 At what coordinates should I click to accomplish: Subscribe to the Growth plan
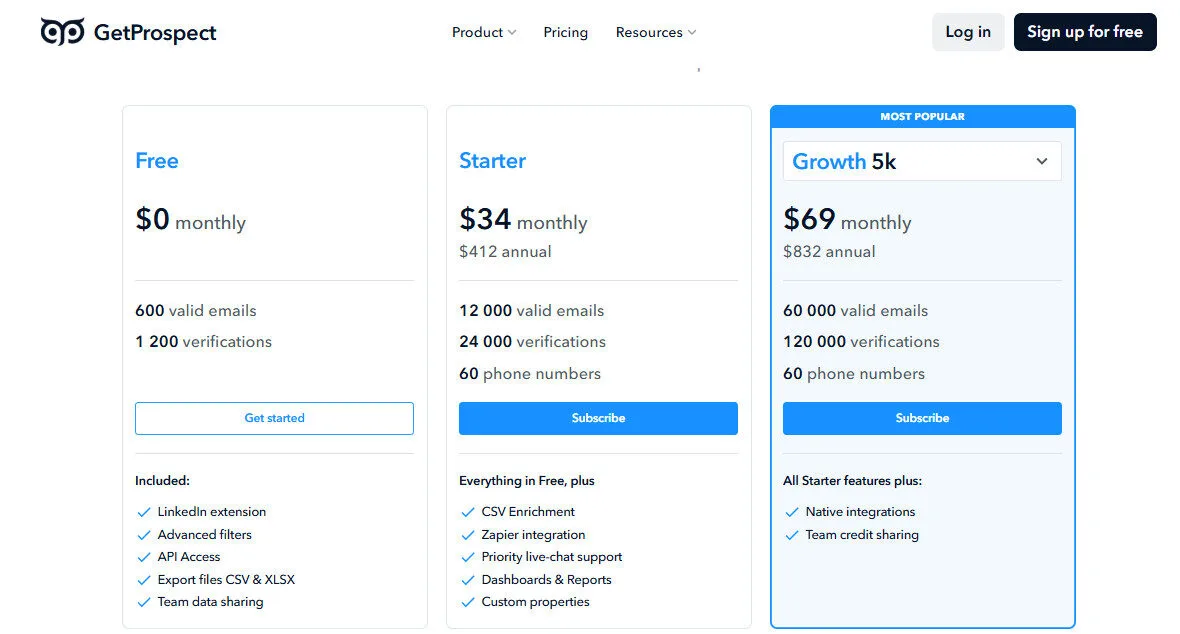pyautogui.click(x=921, y=418)
